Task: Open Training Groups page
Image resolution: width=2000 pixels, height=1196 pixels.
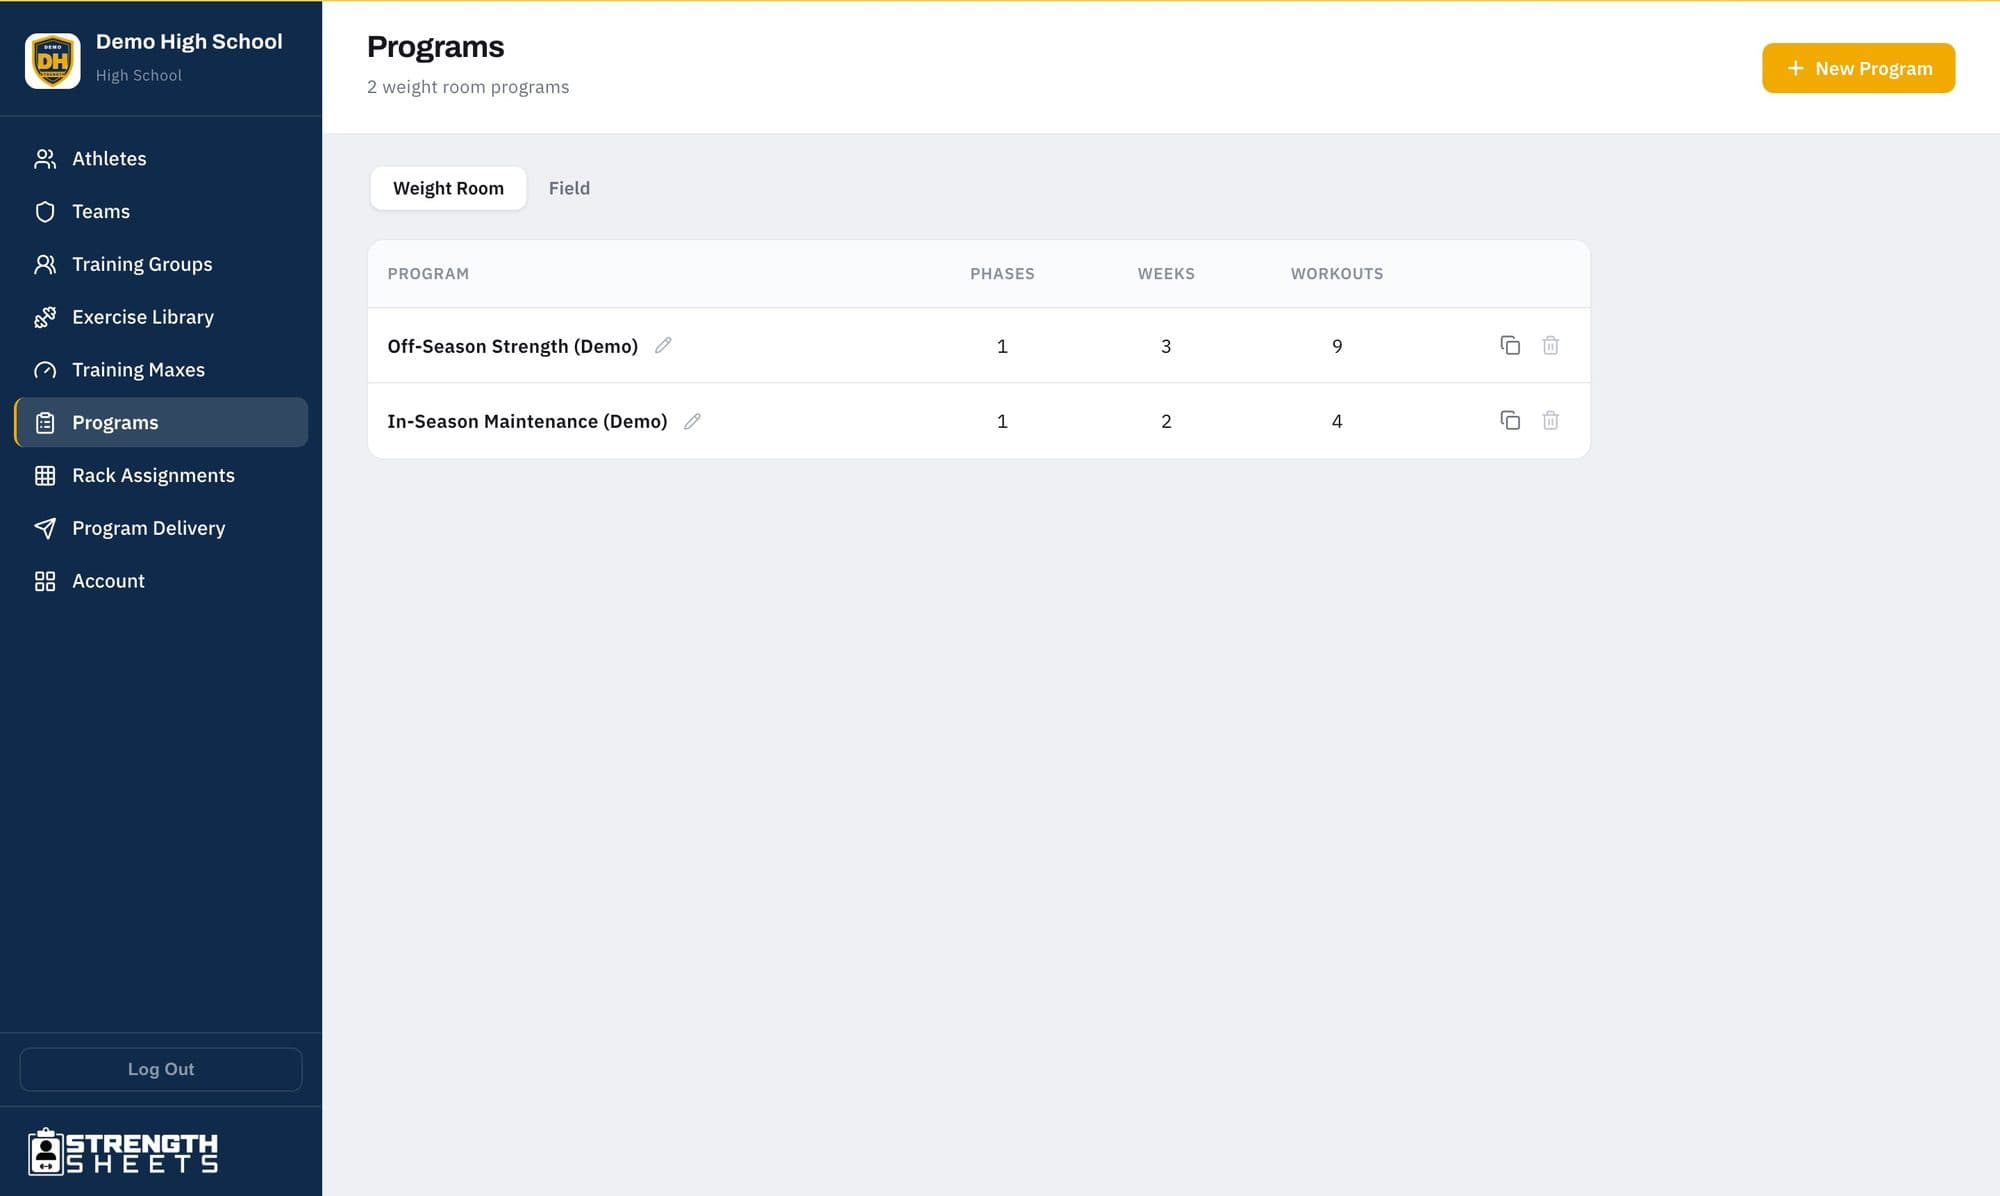Action: [161, 264]
